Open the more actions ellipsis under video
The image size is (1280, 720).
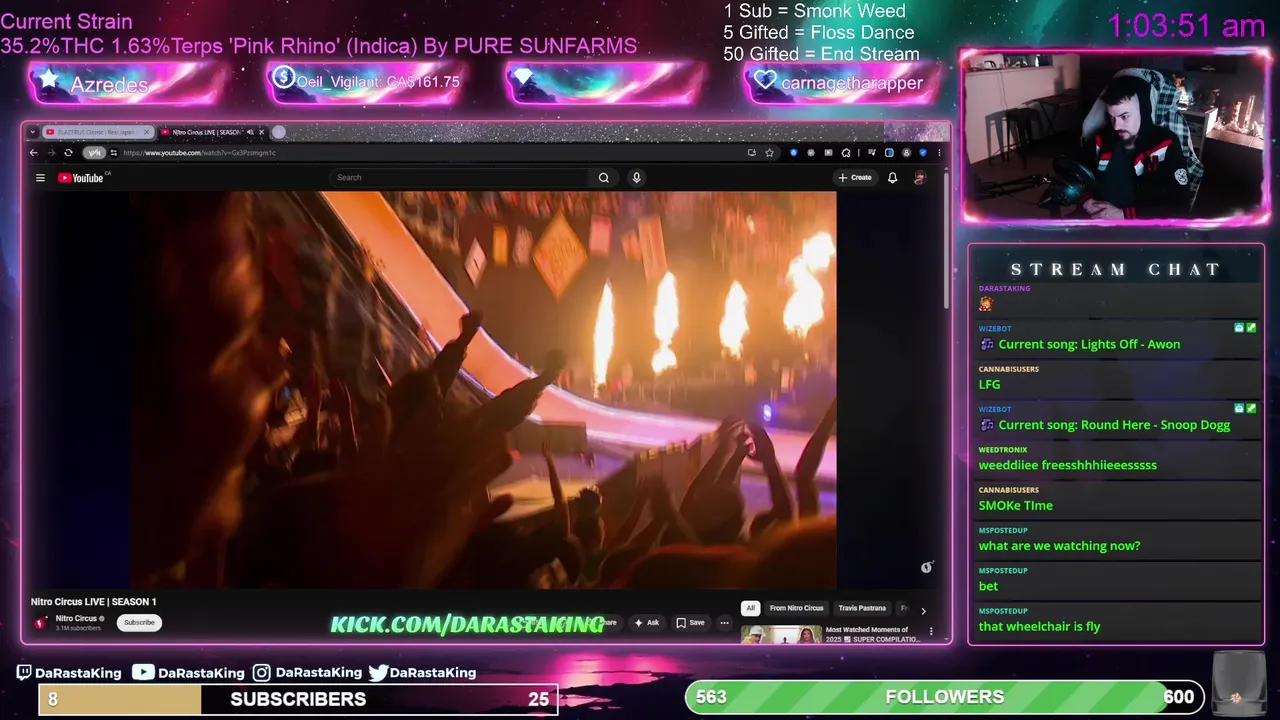724,623
